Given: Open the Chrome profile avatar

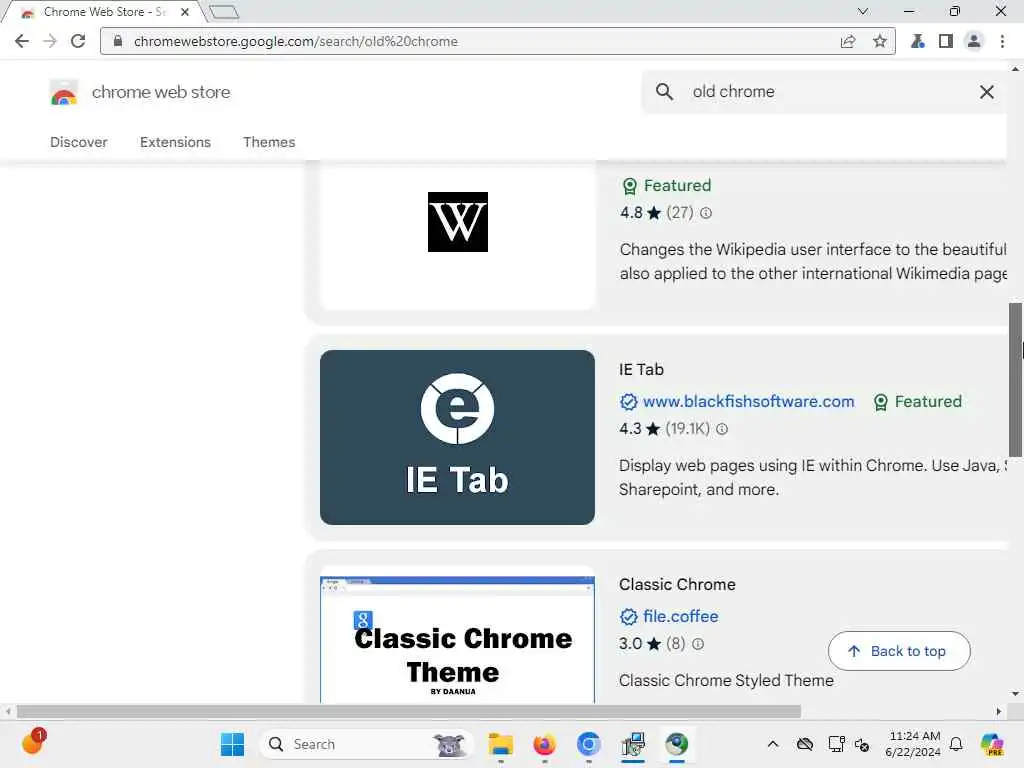Looking at the screenshot, I should [x=974, y=41].
